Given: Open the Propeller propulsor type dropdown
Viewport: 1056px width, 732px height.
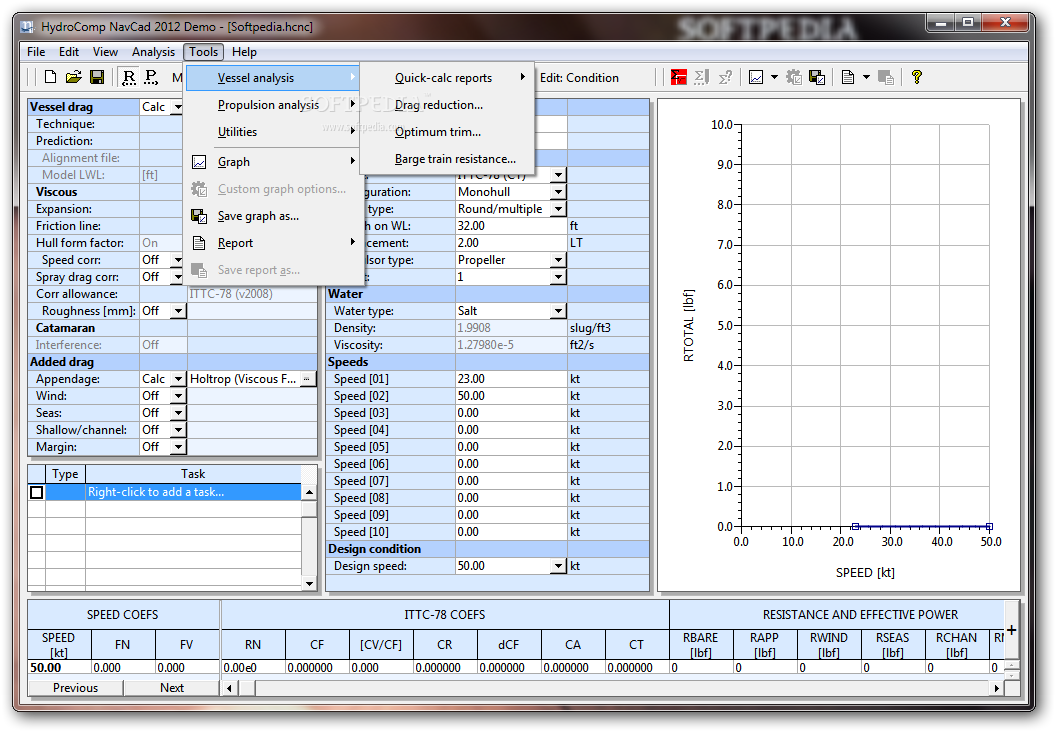Looking at the screenshot, I should pyautogui.click(x=558, y=260).
